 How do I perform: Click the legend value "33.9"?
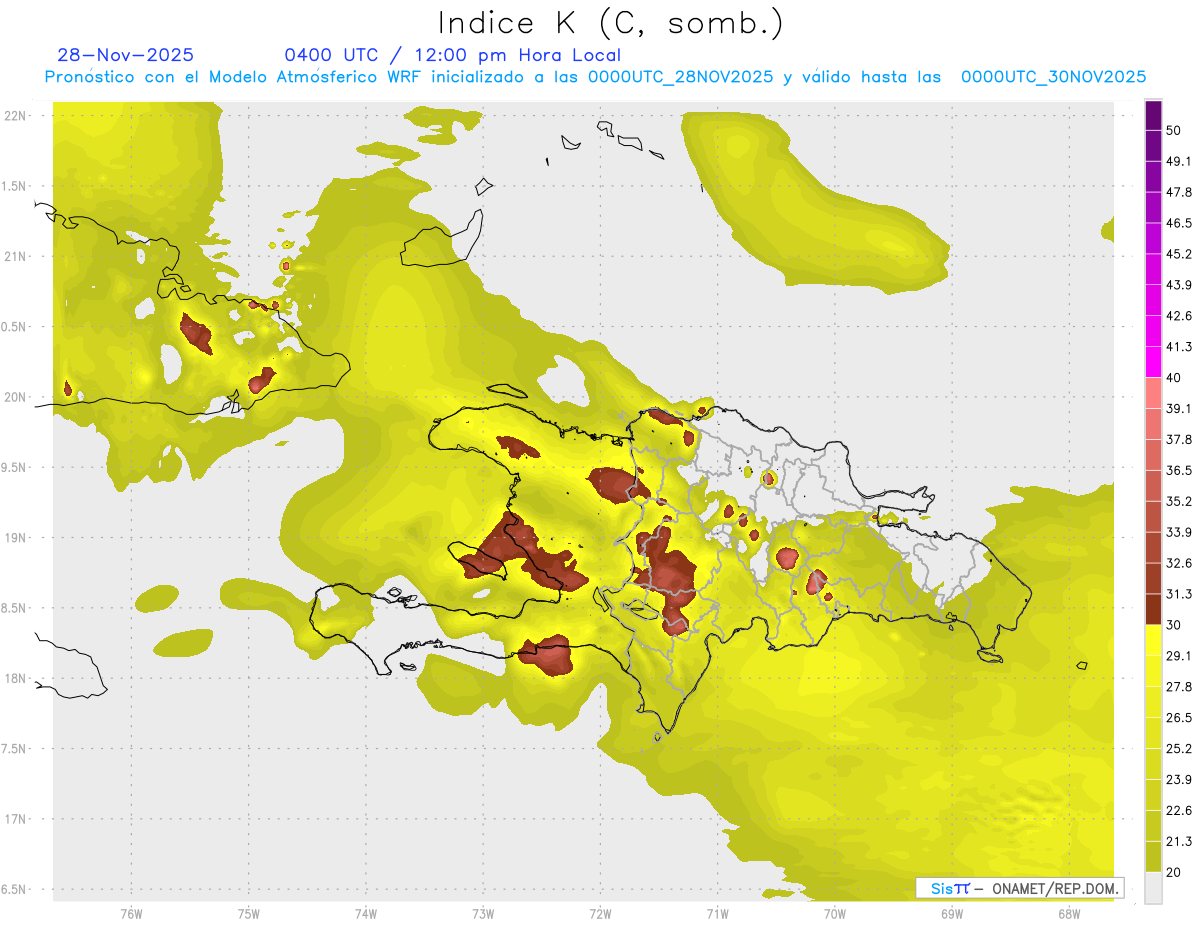(x=1179, y=532)
